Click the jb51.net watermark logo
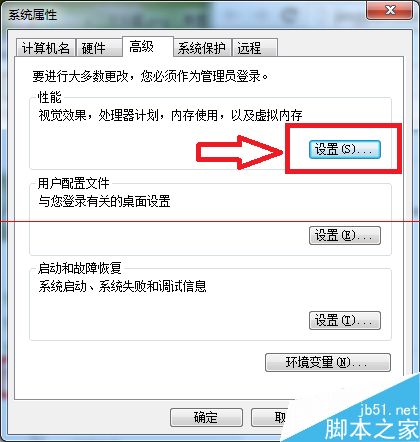 [x=370, y=422]
